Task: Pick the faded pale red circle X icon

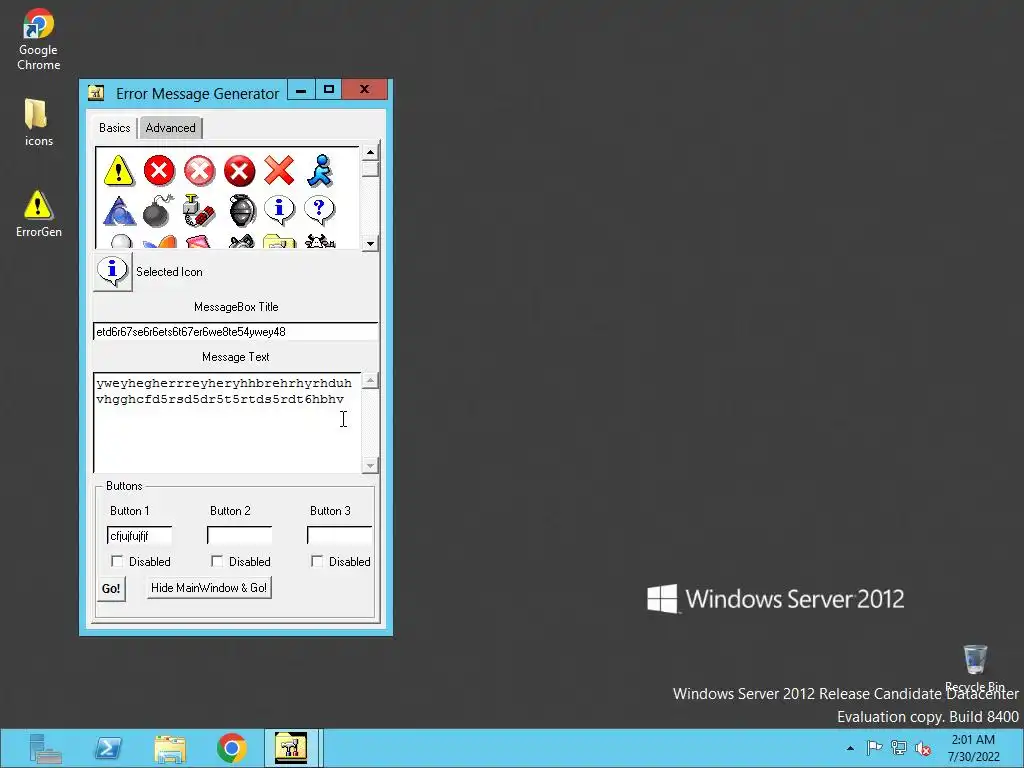Action: coord(199,171)
